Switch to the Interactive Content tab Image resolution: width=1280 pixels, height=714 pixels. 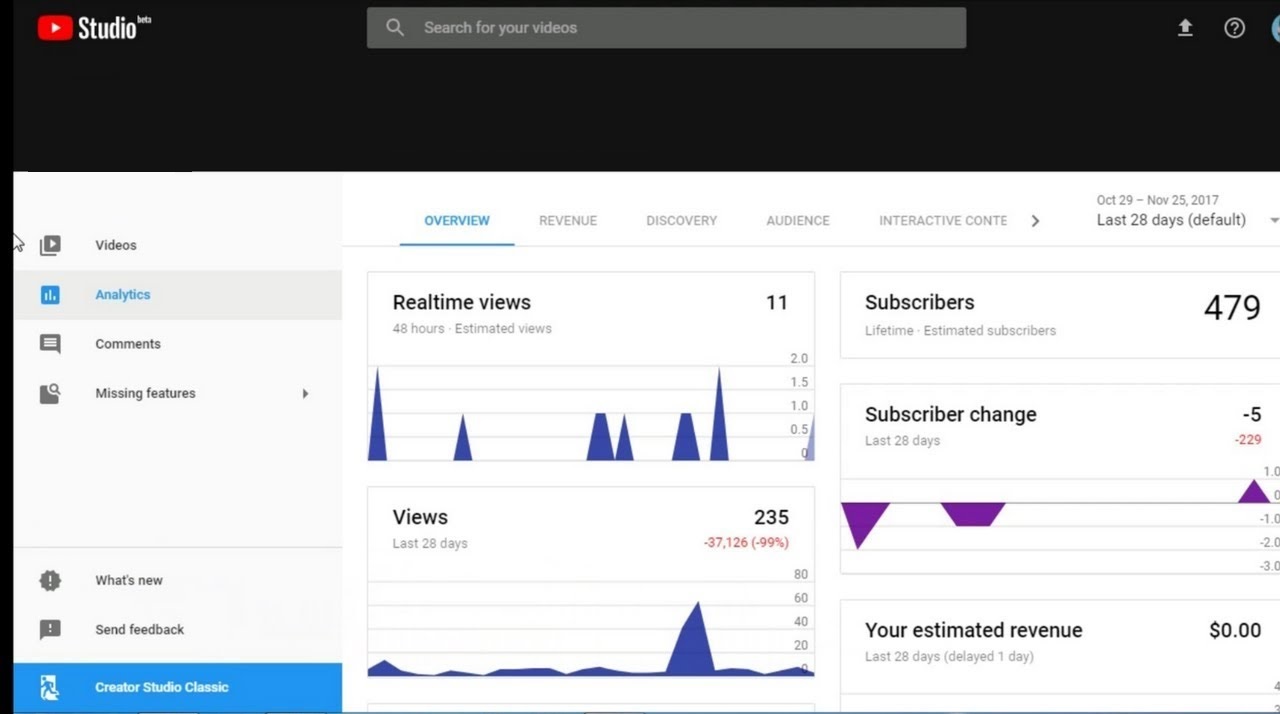click(x=943, y=221)
